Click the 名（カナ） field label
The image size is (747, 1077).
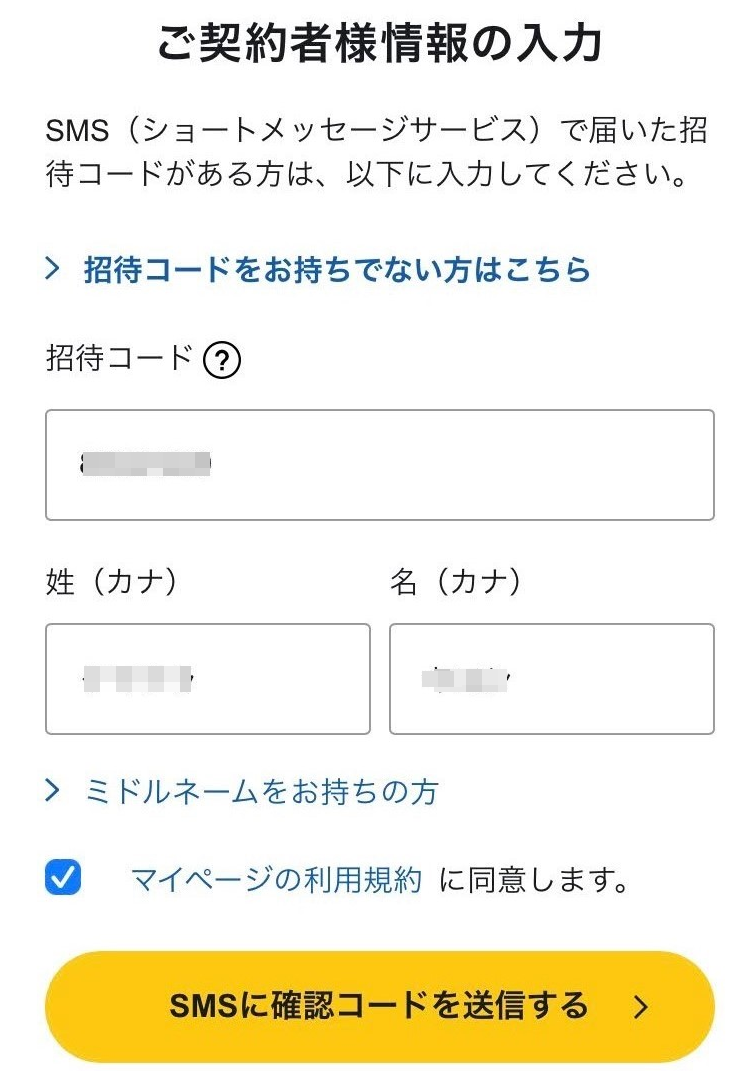[x=456, y=583]
